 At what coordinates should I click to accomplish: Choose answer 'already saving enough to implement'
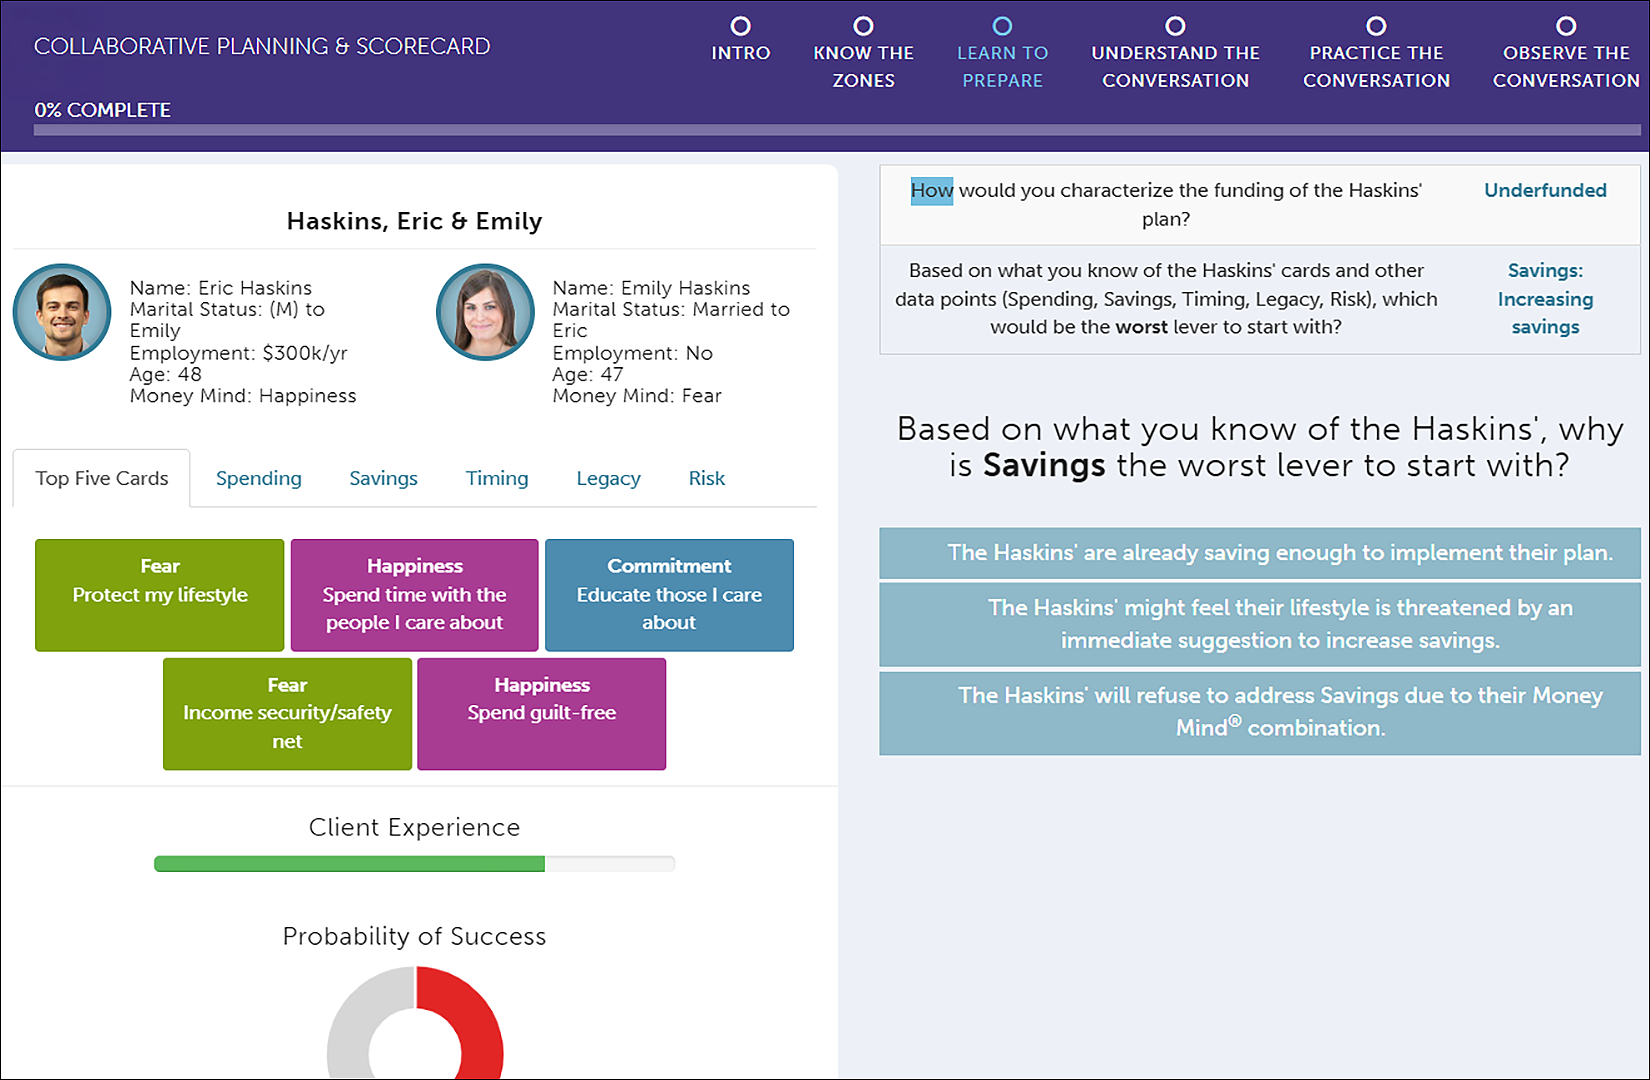click(x=1259, y=553)
